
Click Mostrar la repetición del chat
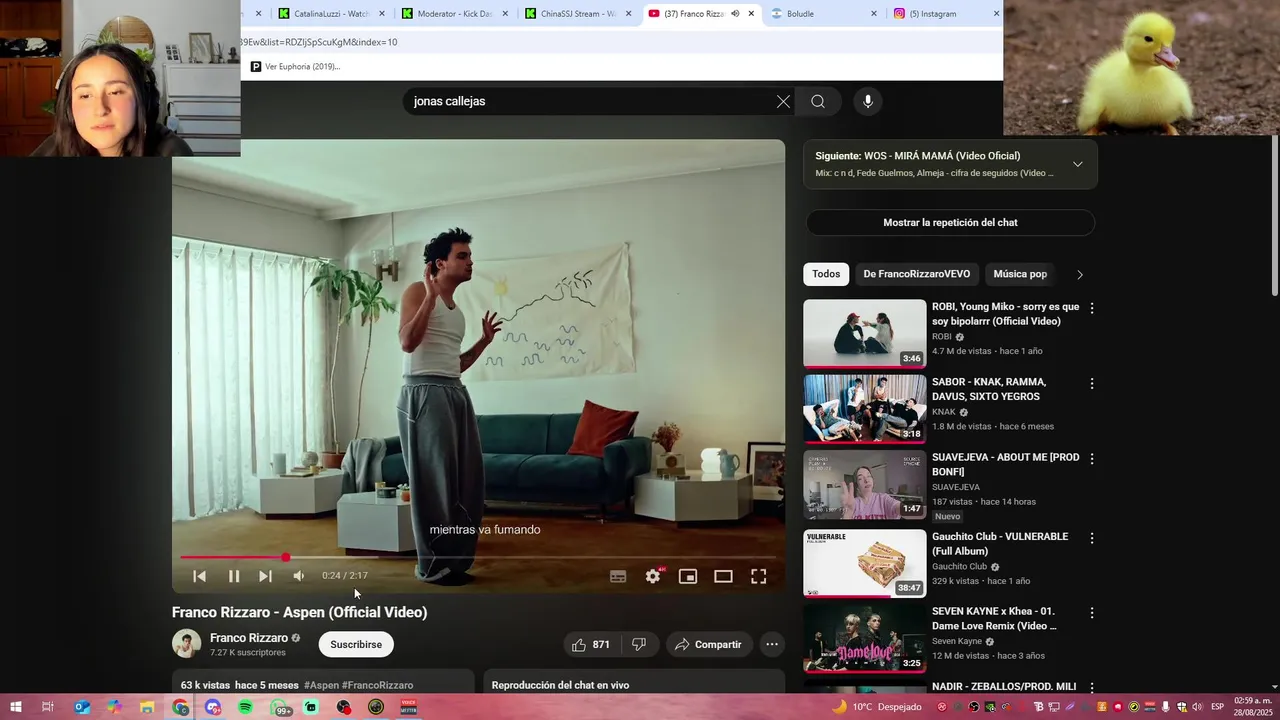pos(950,223)
